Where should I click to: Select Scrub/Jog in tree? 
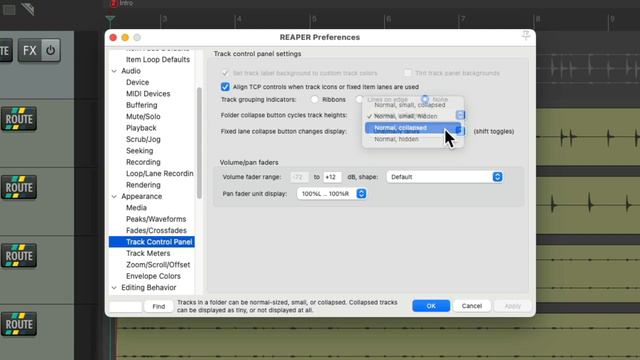pos(143,140)
